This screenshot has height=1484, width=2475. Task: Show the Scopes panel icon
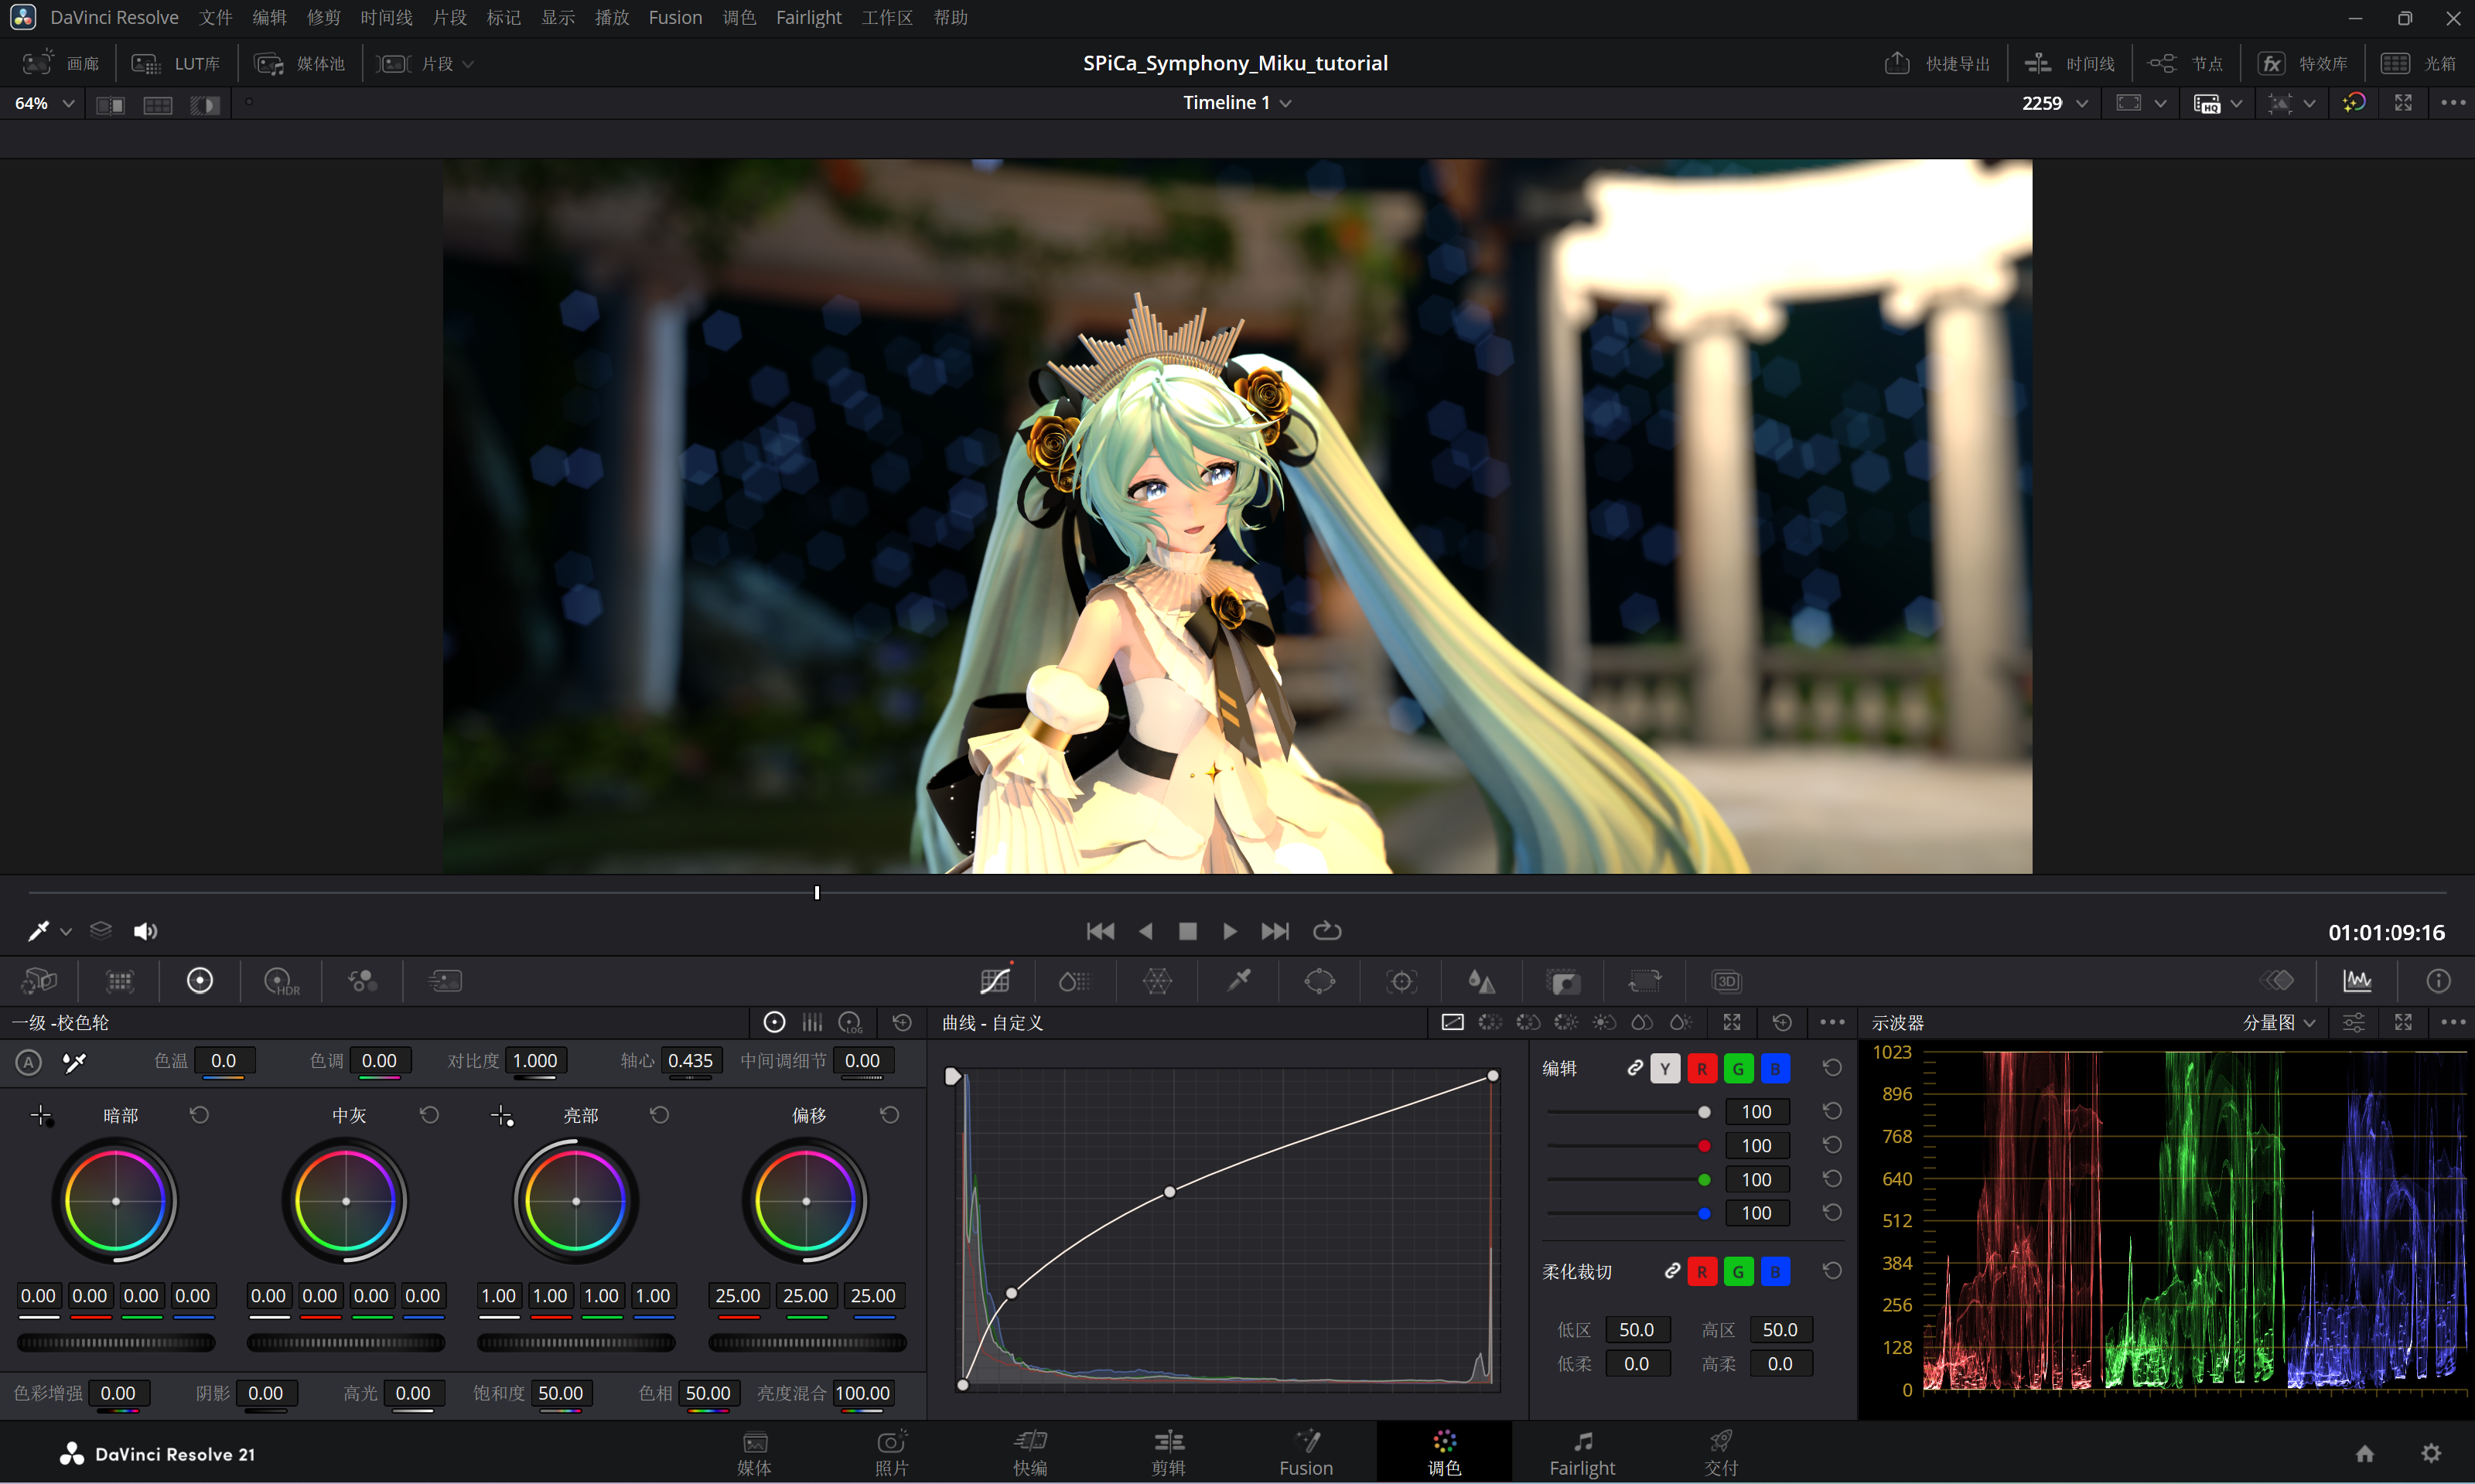2357,981
